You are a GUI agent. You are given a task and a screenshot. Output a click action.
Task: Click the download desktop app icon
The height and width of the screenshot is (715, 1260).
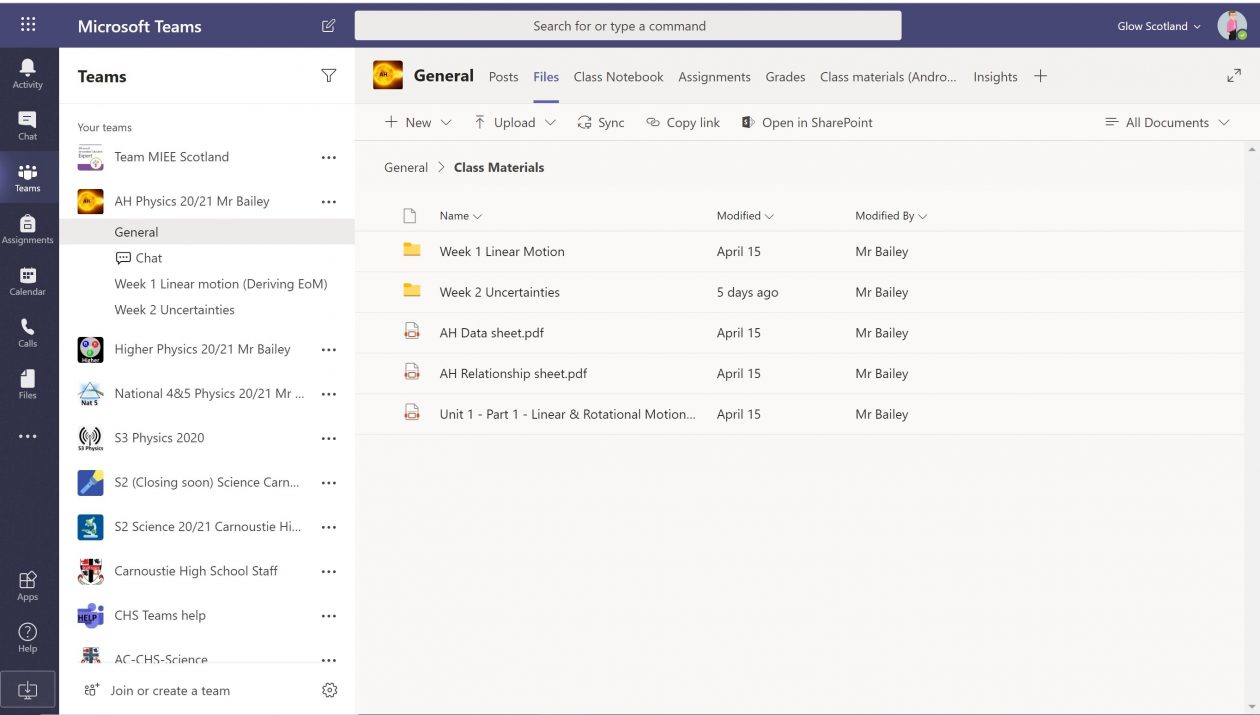[x=28, y=690]
